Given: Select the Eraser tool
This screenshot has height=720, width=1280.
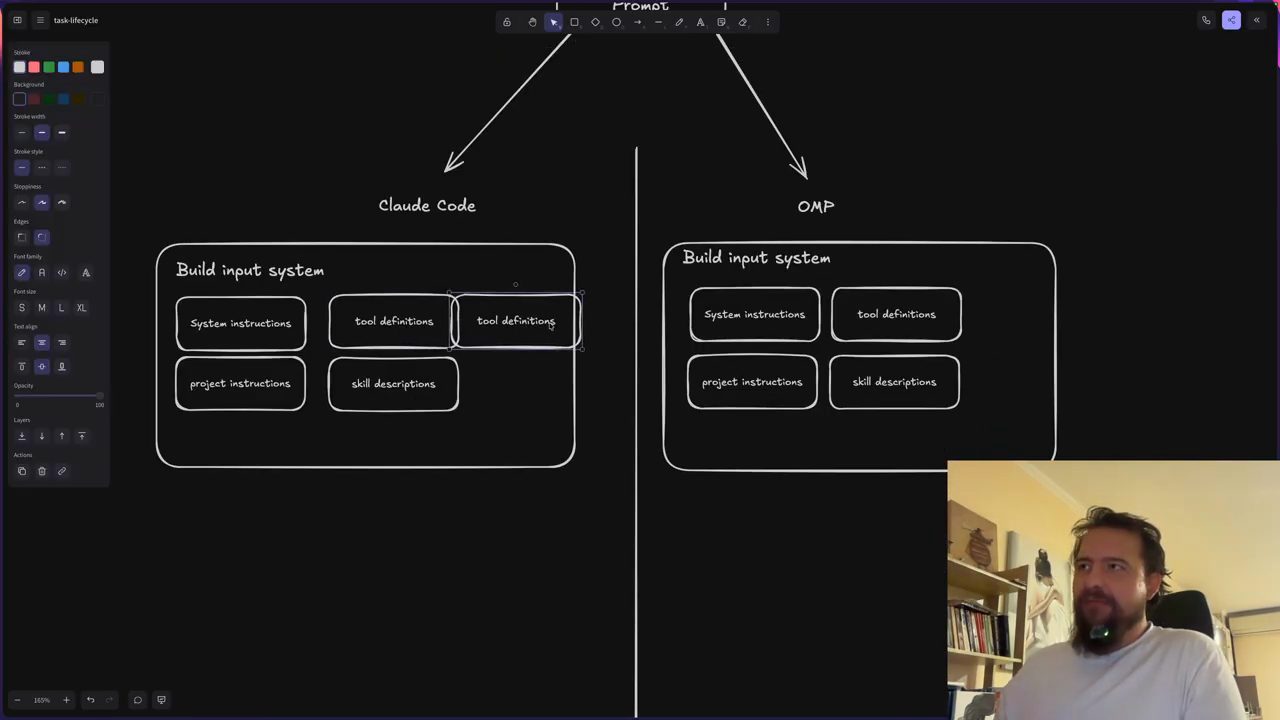Looking at the screenshot, I should (742, 22).
